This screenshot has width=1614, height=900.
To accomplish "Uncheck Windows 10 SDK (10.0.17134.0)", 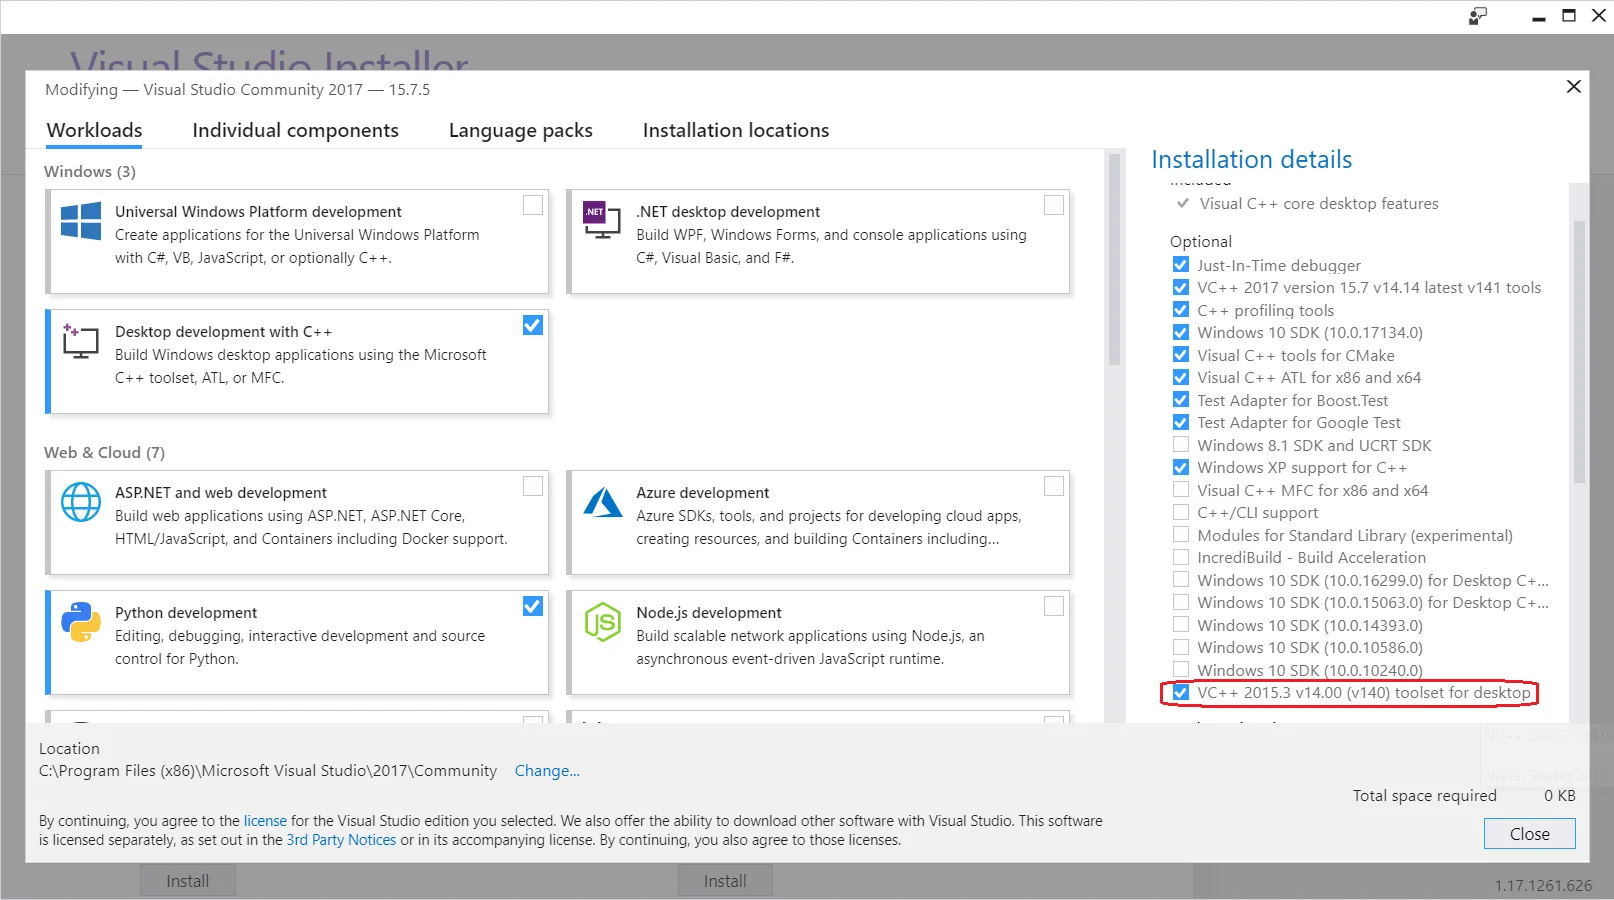I will 1181,332.
